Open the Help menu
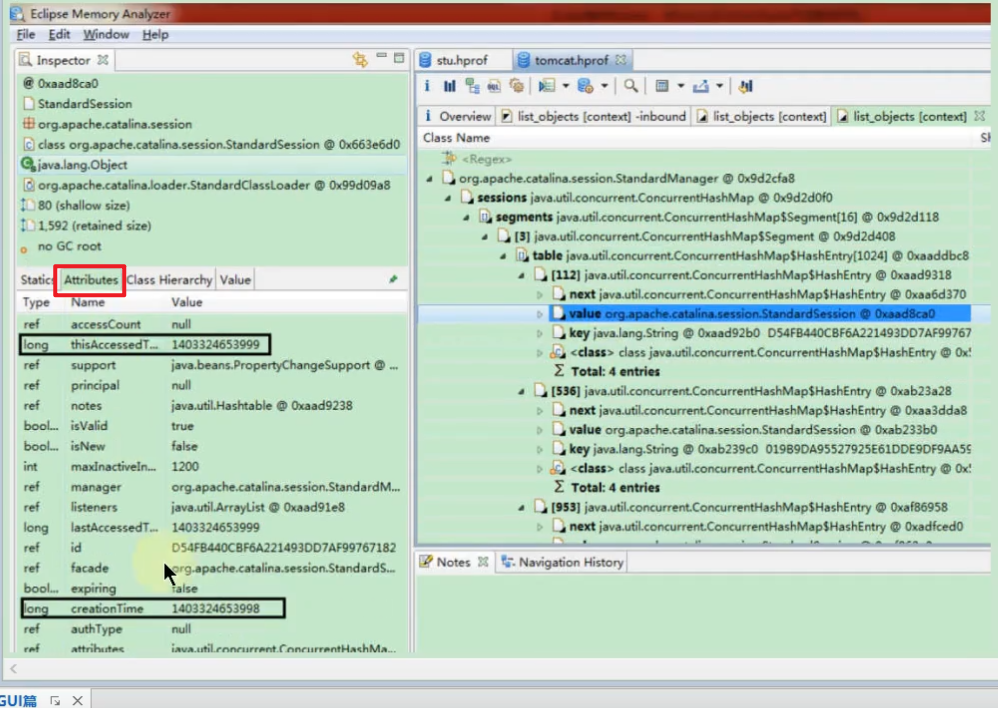The width and height of the screenshot is (998, 708). [155, 34]
